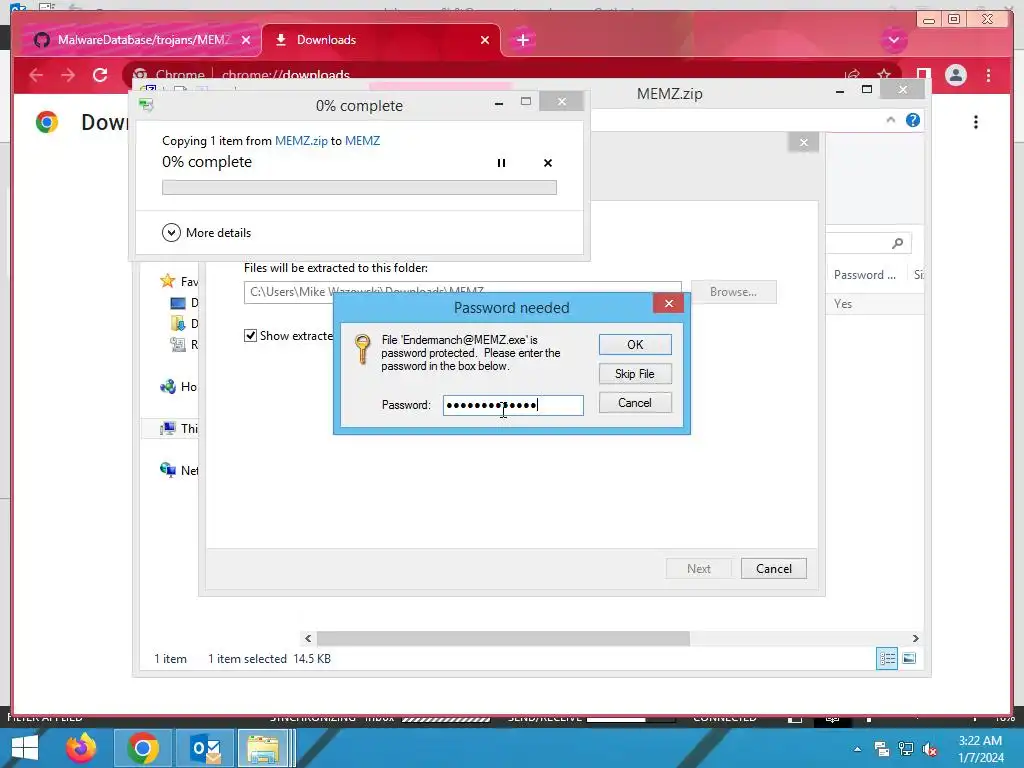Open the MEMZ destination folder link
Screen dimensions: 1024x768
click(362, 140)
